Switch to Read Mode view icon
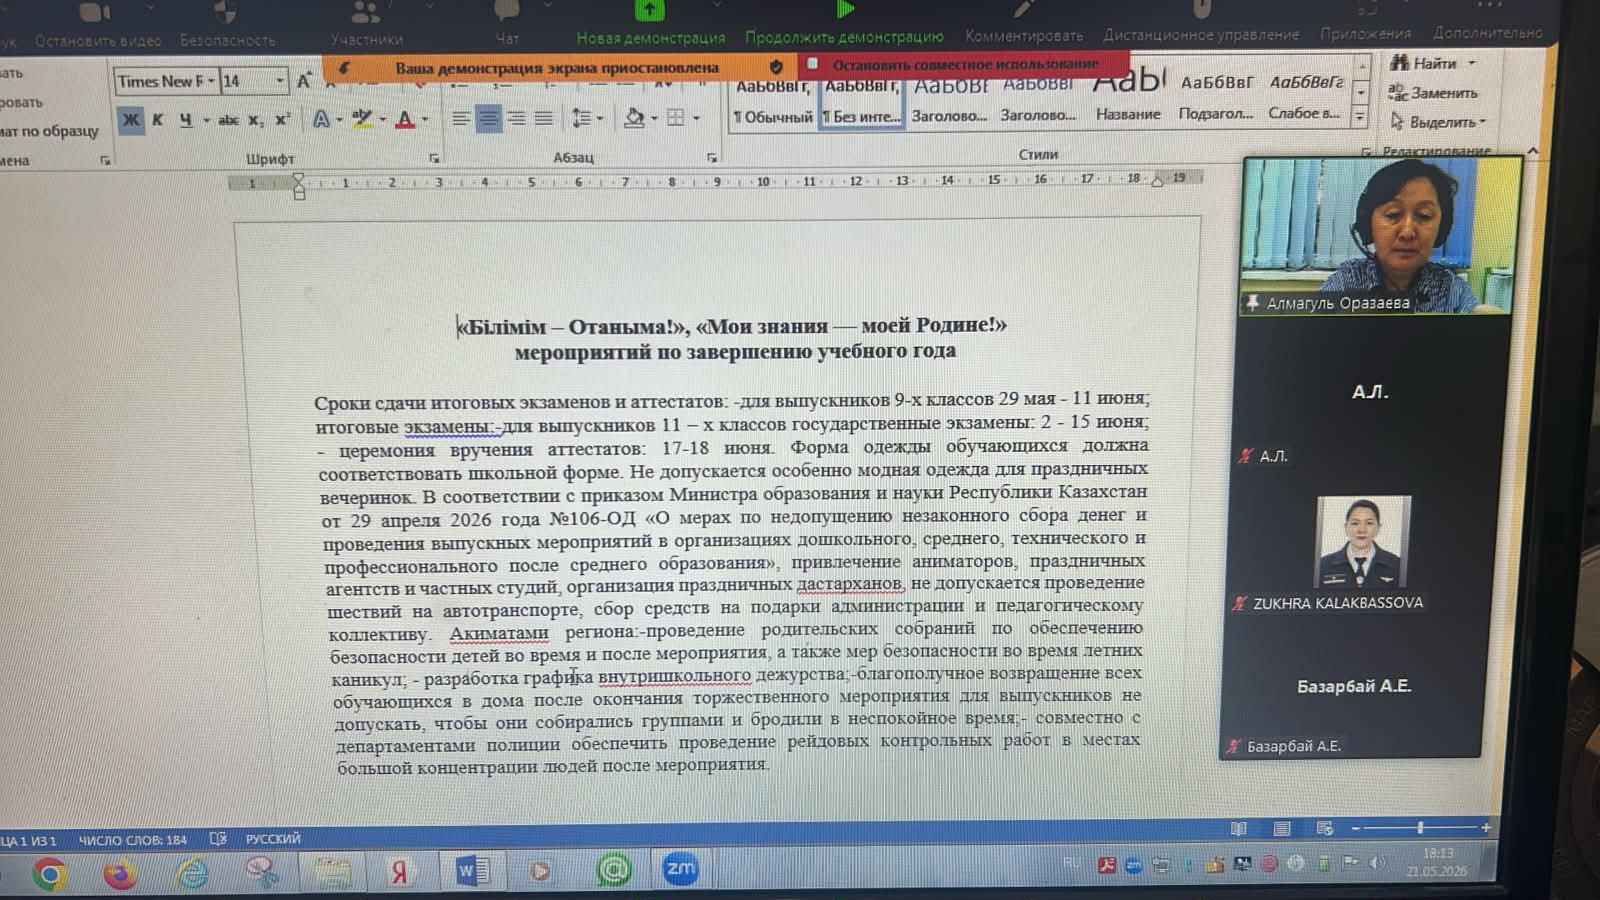Screen dimensions: 1600x900 point(1238,828)
